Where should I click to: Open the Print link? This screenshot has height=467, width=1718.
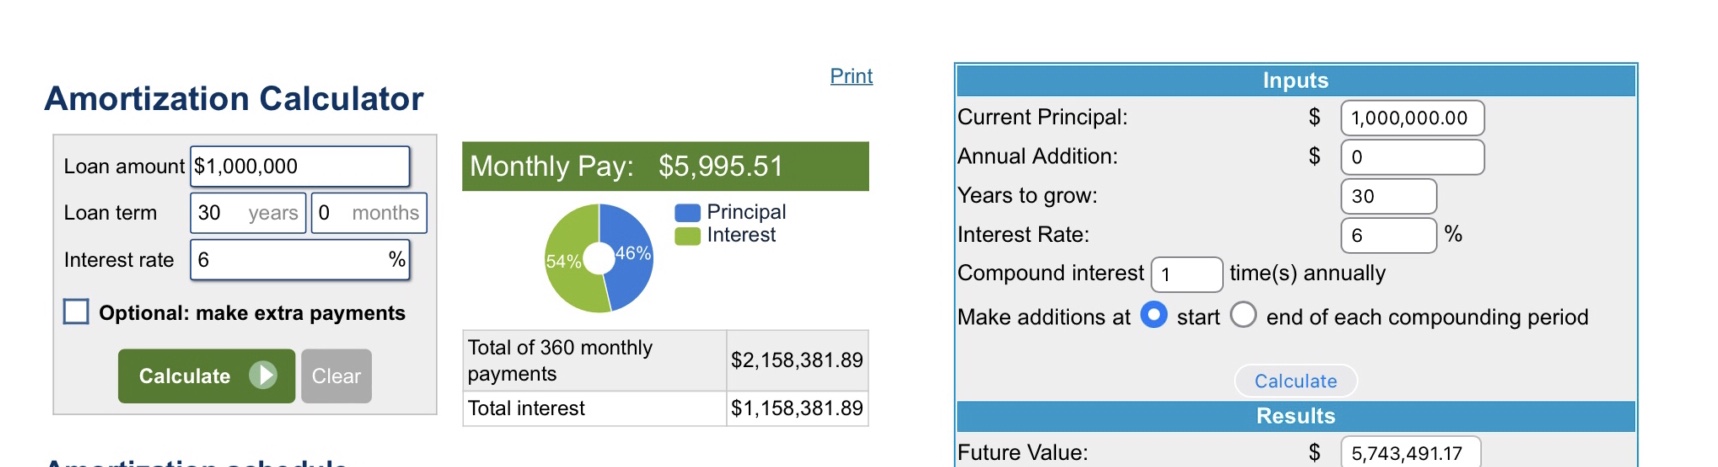pos(851,76)
